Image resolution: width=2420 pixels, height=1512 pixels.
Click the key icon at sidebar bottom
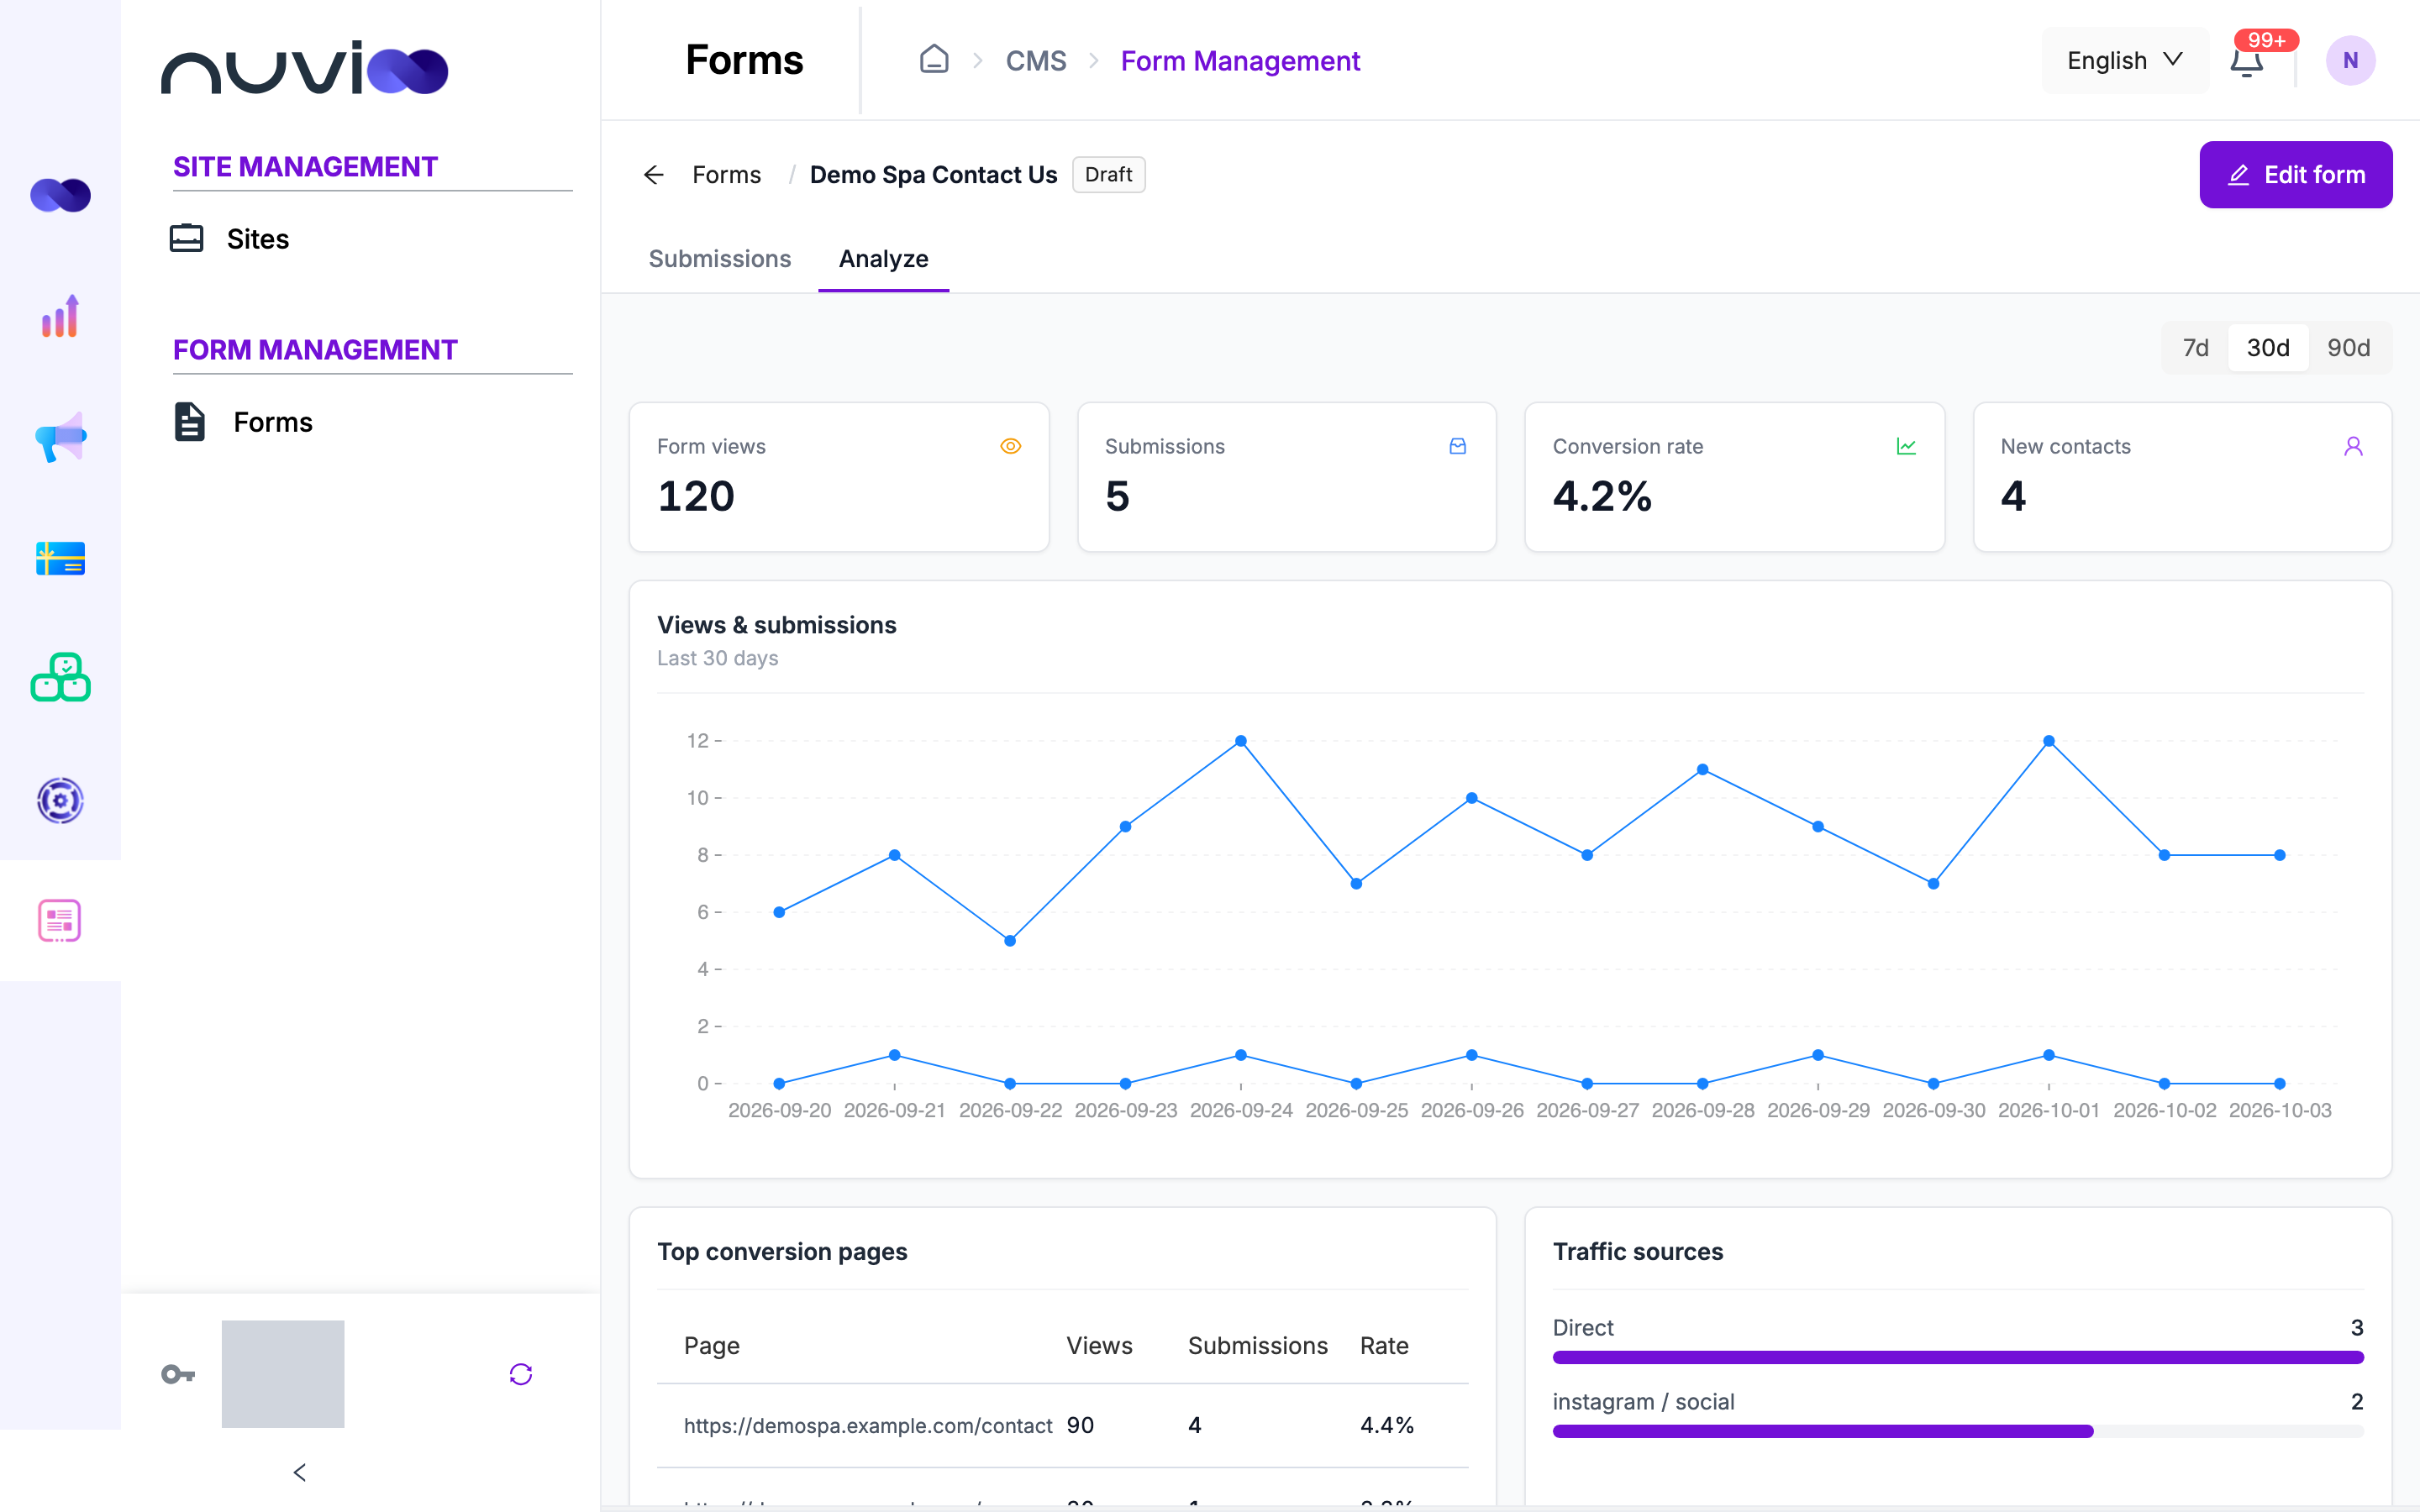click(178, 1374)
